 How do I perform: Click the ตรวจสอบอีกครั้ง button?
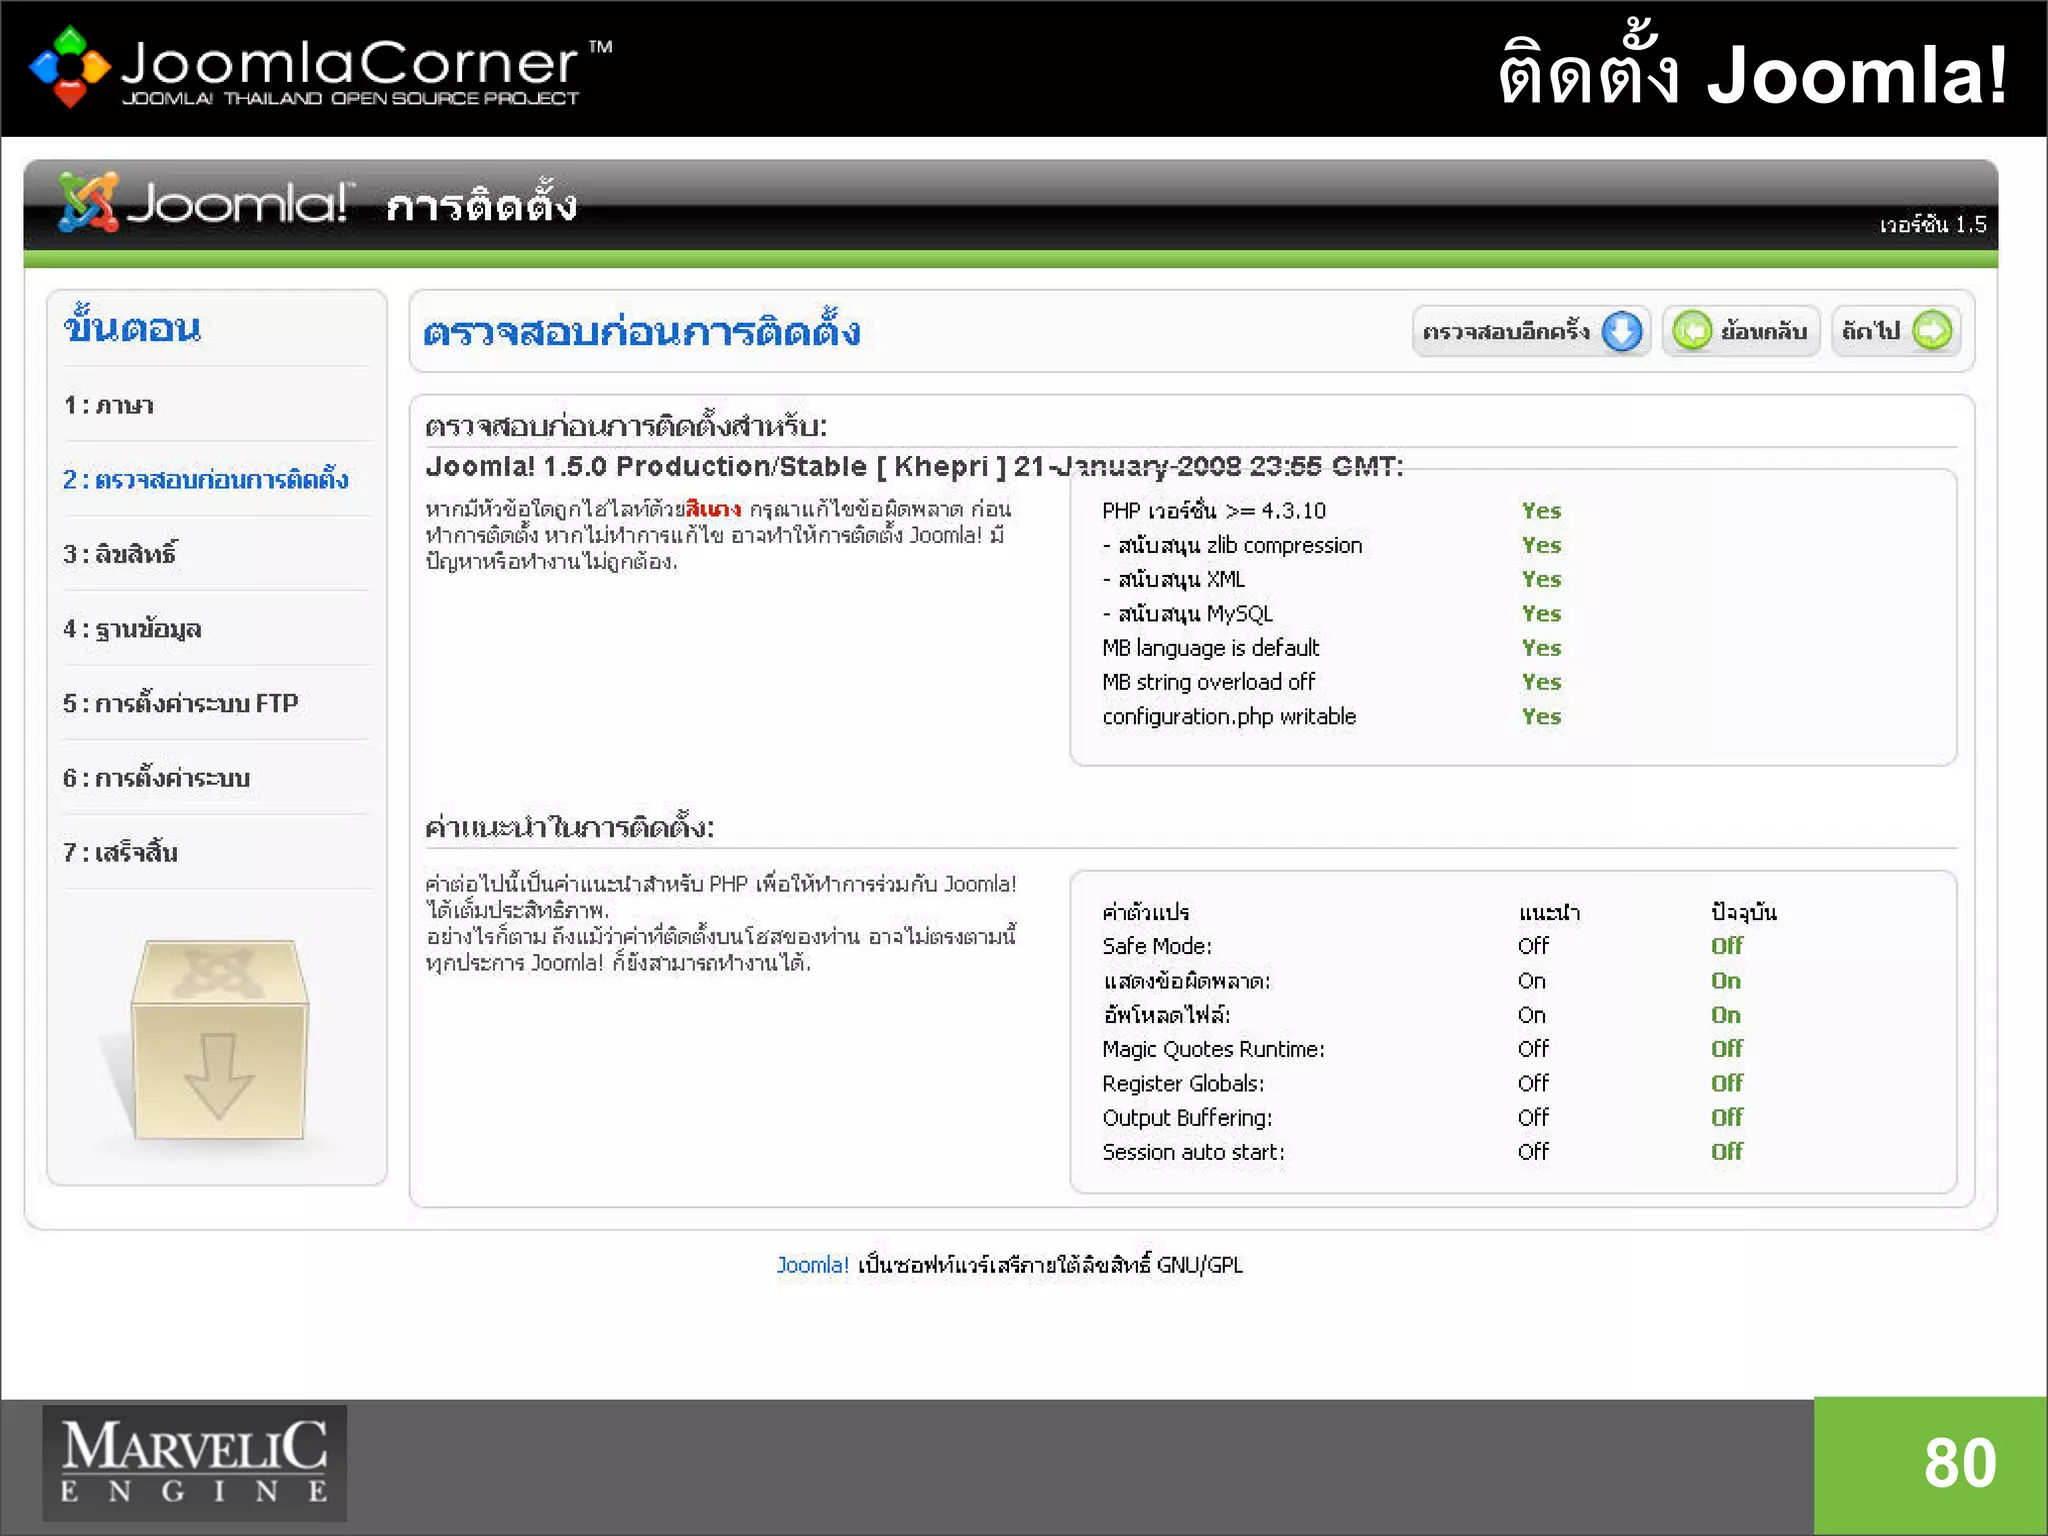(1530, 331)
